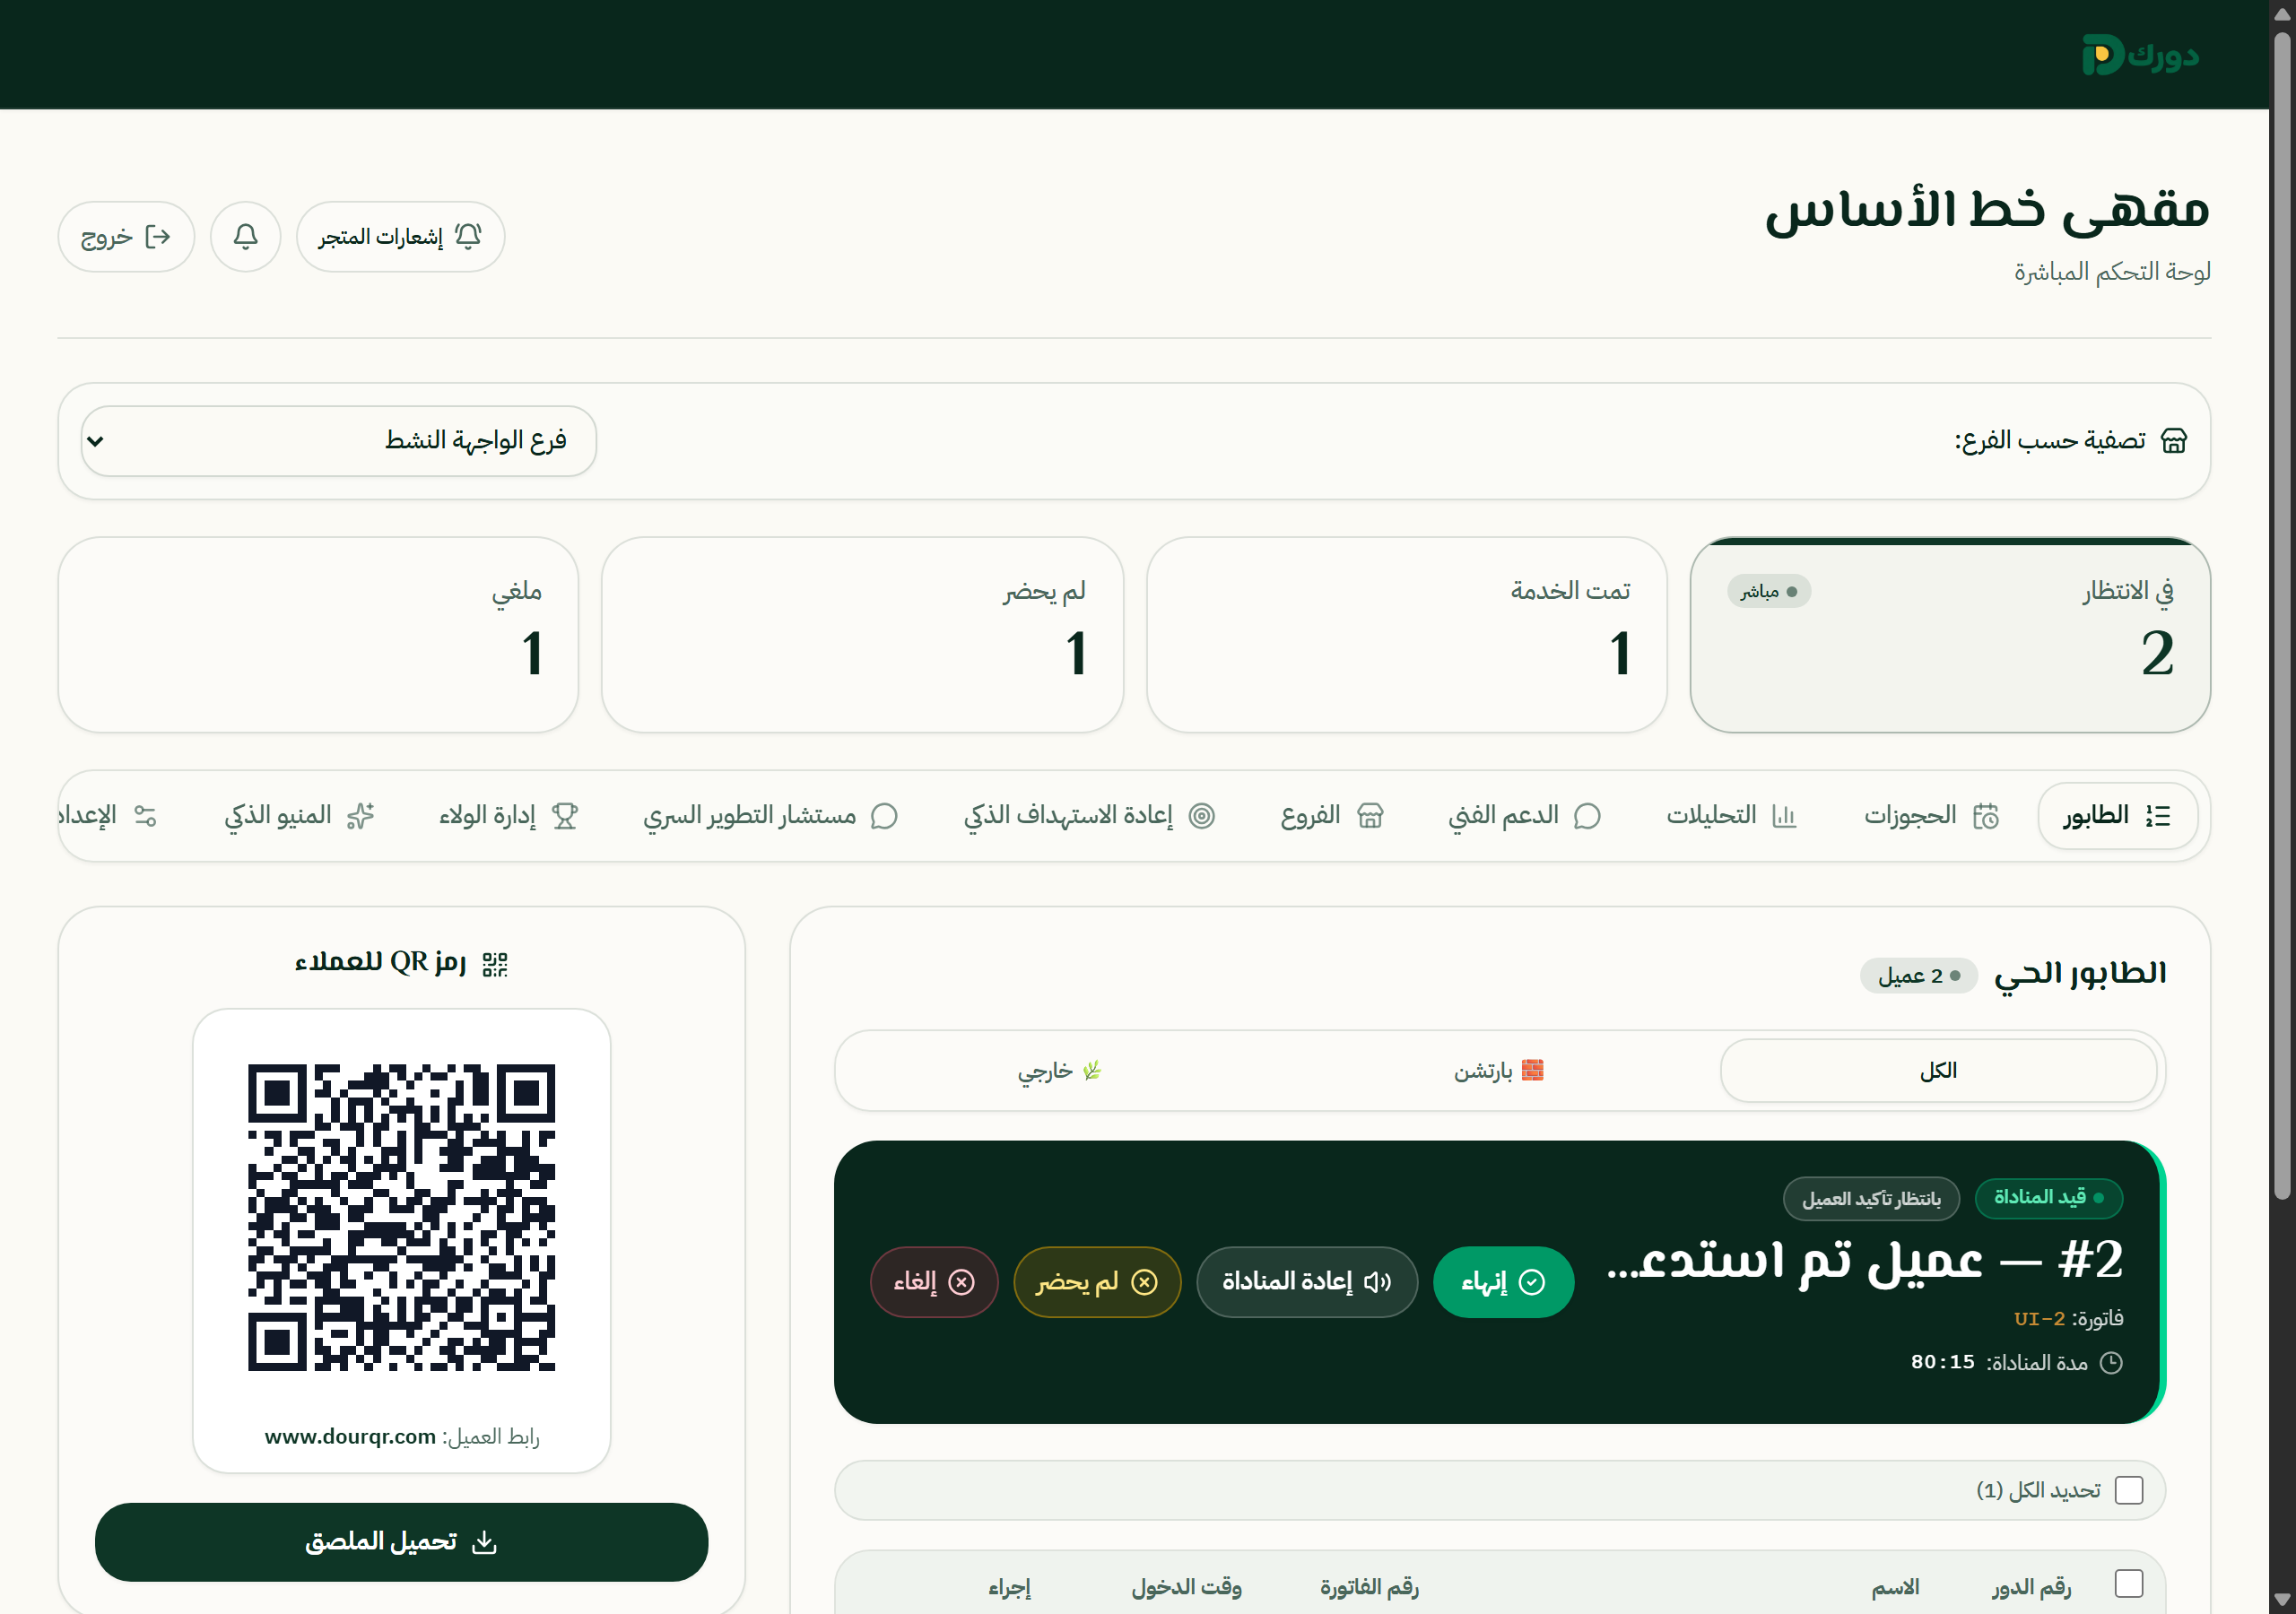This screenshot has width=2296, height=1614.
Task: Filter queue by الكل all
Action: point(1938,1071)
